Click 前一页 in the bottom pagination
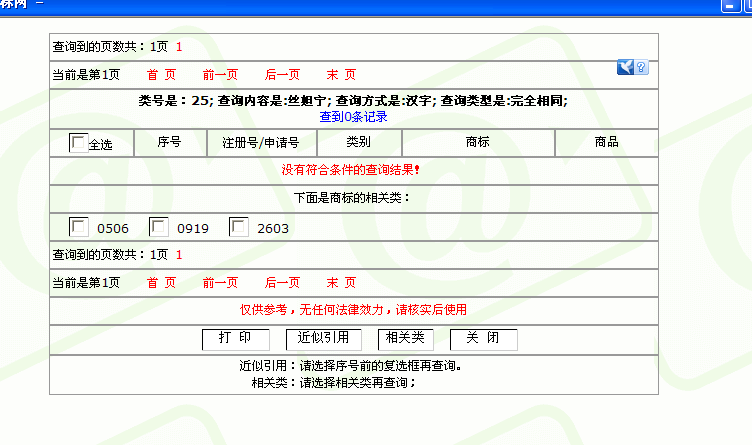 pyautogui.click(x=220, y=283)
